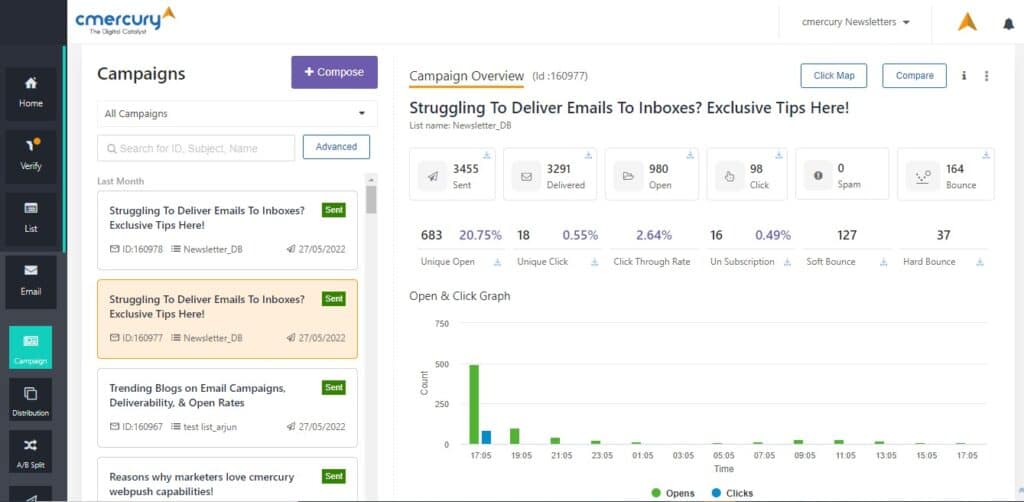Open the Email sidebar section
This screenshot has height=502, width=1024.
point(31,279)
